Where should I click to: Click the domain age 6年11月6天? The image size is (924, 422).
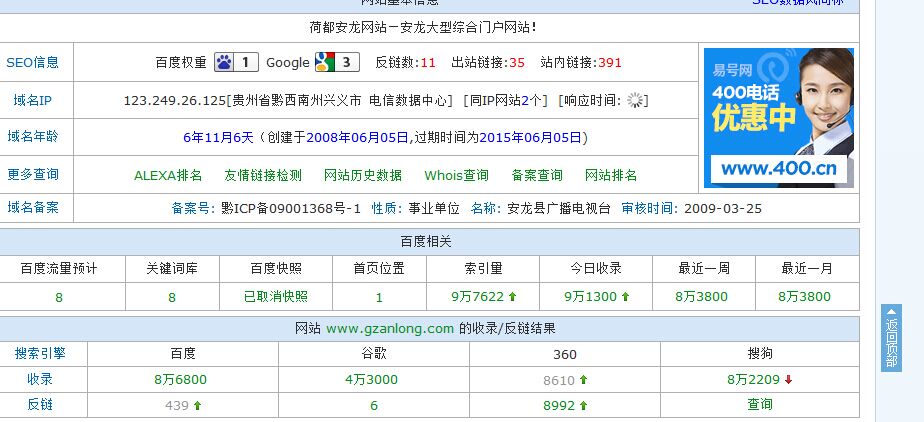click(218, 138)
